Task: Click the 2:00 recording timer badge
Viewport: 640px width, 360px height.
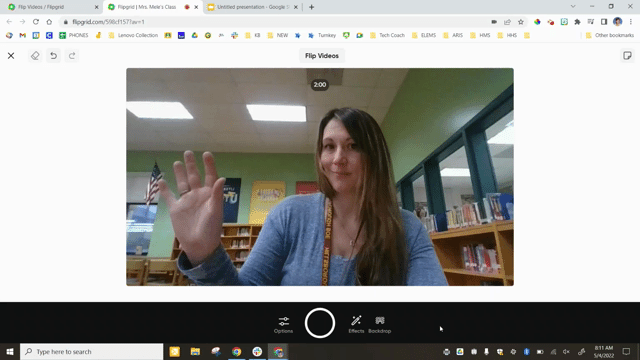Action: click(320, 84)
